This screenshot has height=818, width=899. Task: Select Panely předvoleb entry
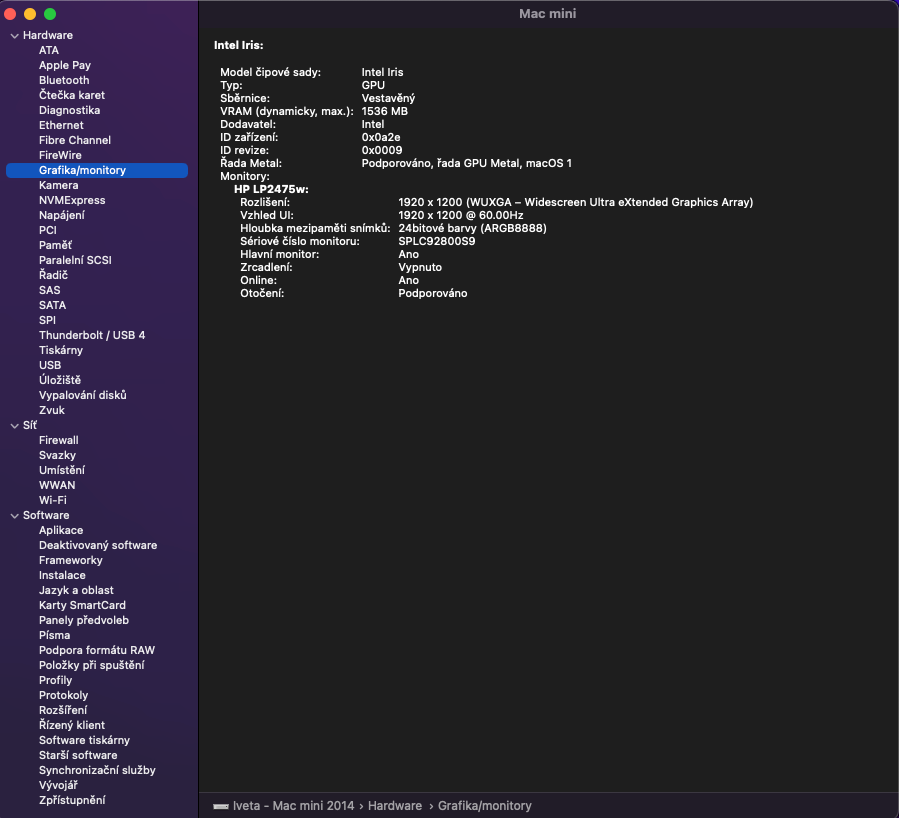tap(84, 620)
